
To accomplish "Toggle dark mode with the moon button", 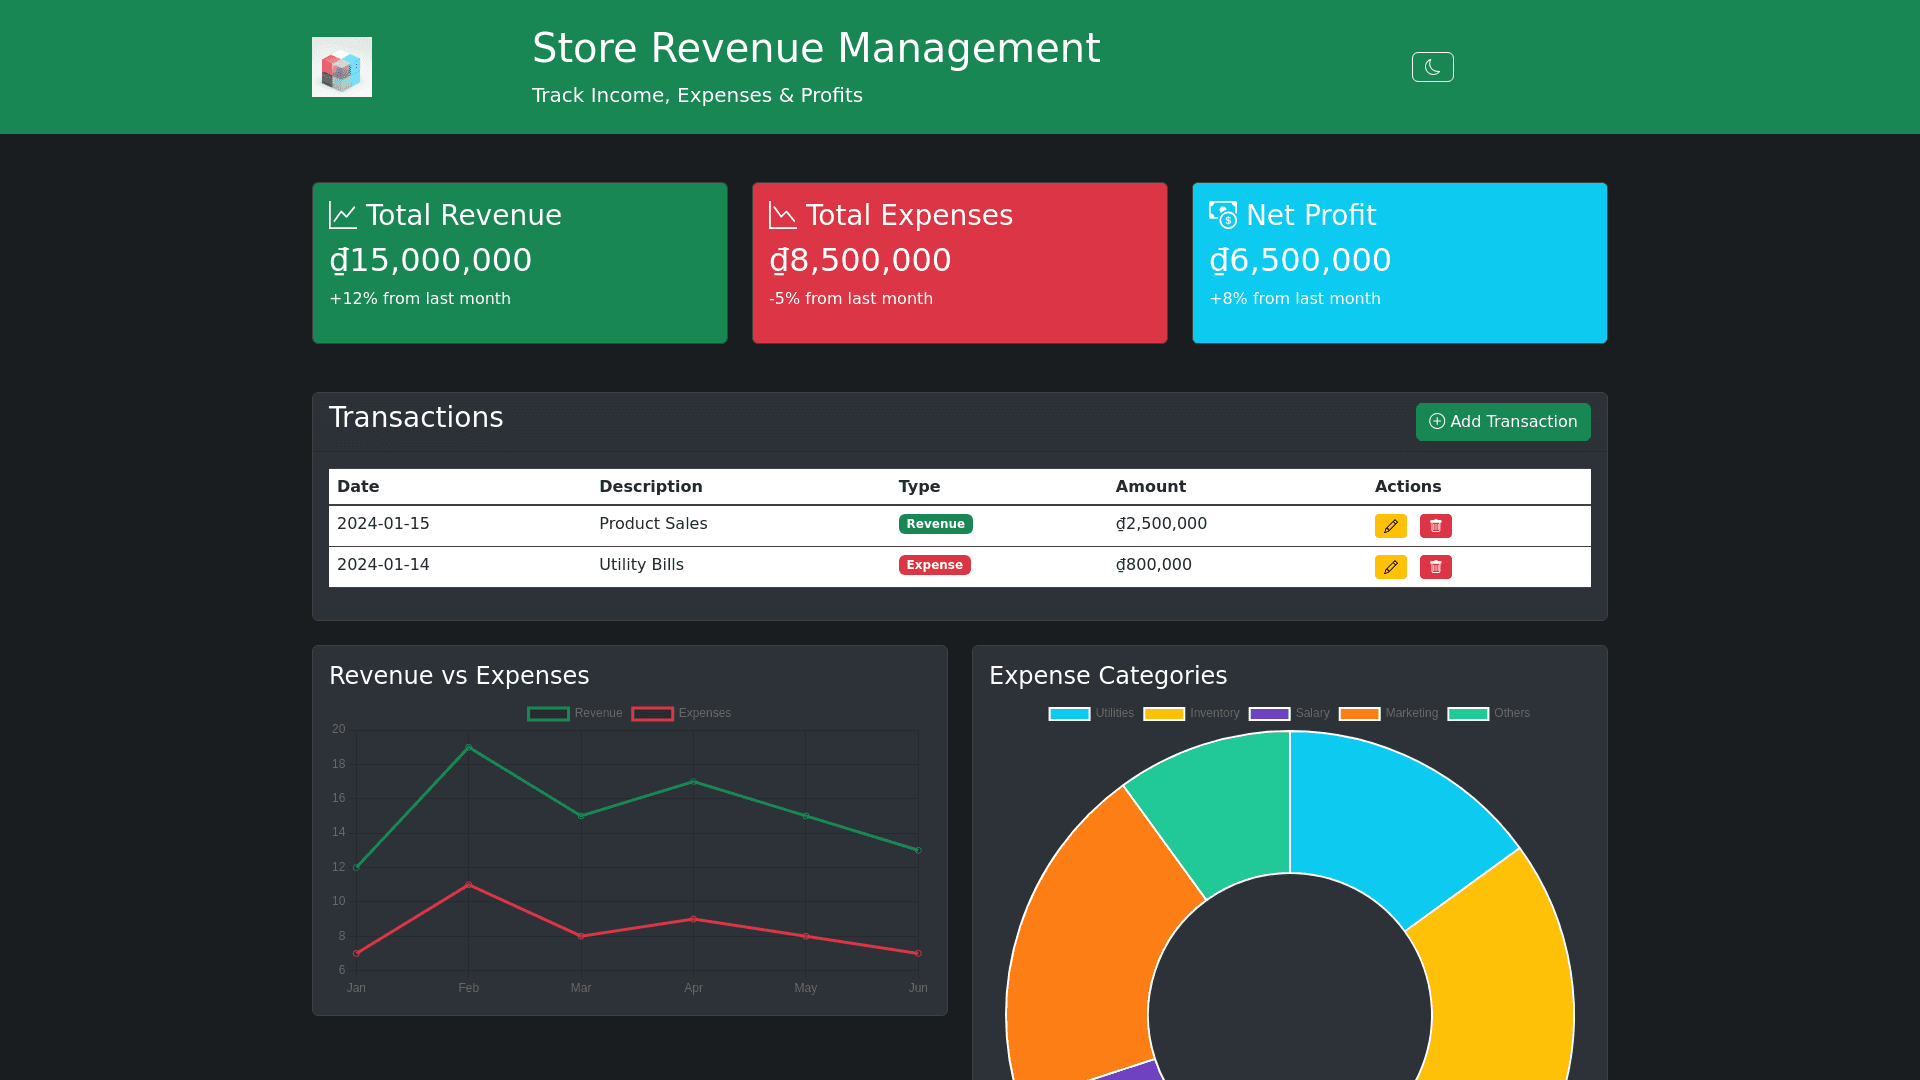I will pos(1432,67).
